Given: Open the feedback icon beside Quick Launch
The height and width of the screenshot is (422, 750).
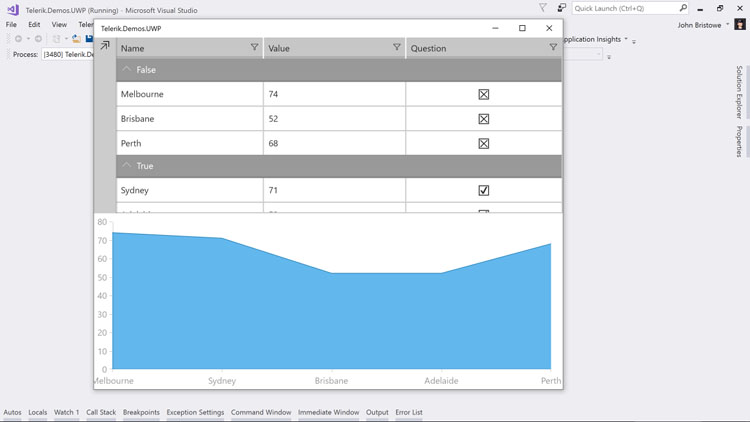Looking at the screenshot, I should click(561, 8).
